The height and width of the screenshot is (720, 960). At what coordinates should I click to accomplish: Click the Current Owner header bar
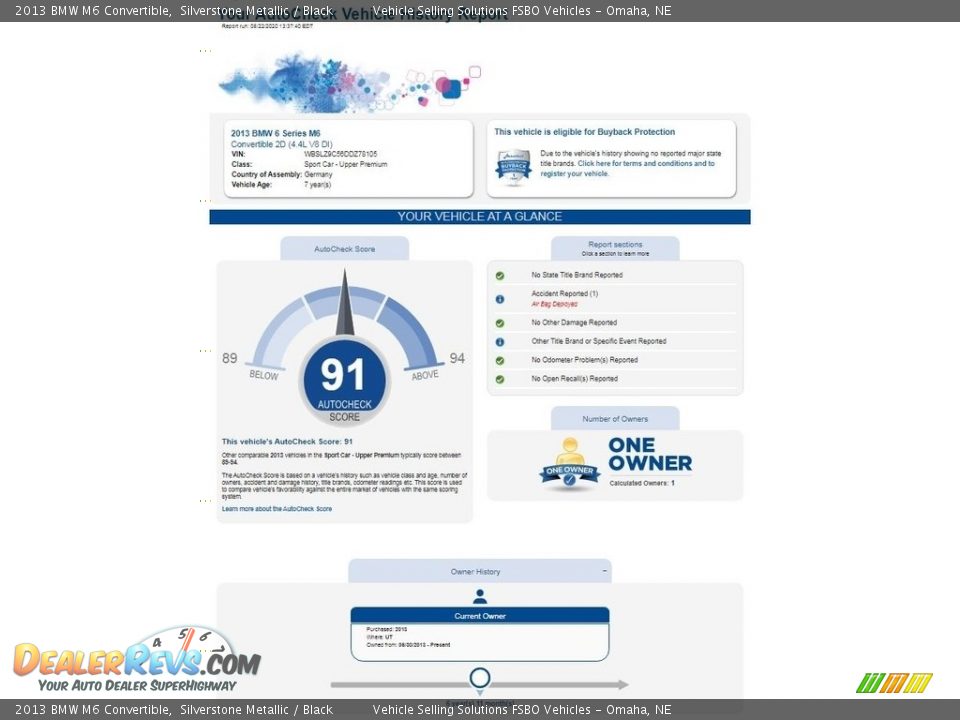click(480, 616)
